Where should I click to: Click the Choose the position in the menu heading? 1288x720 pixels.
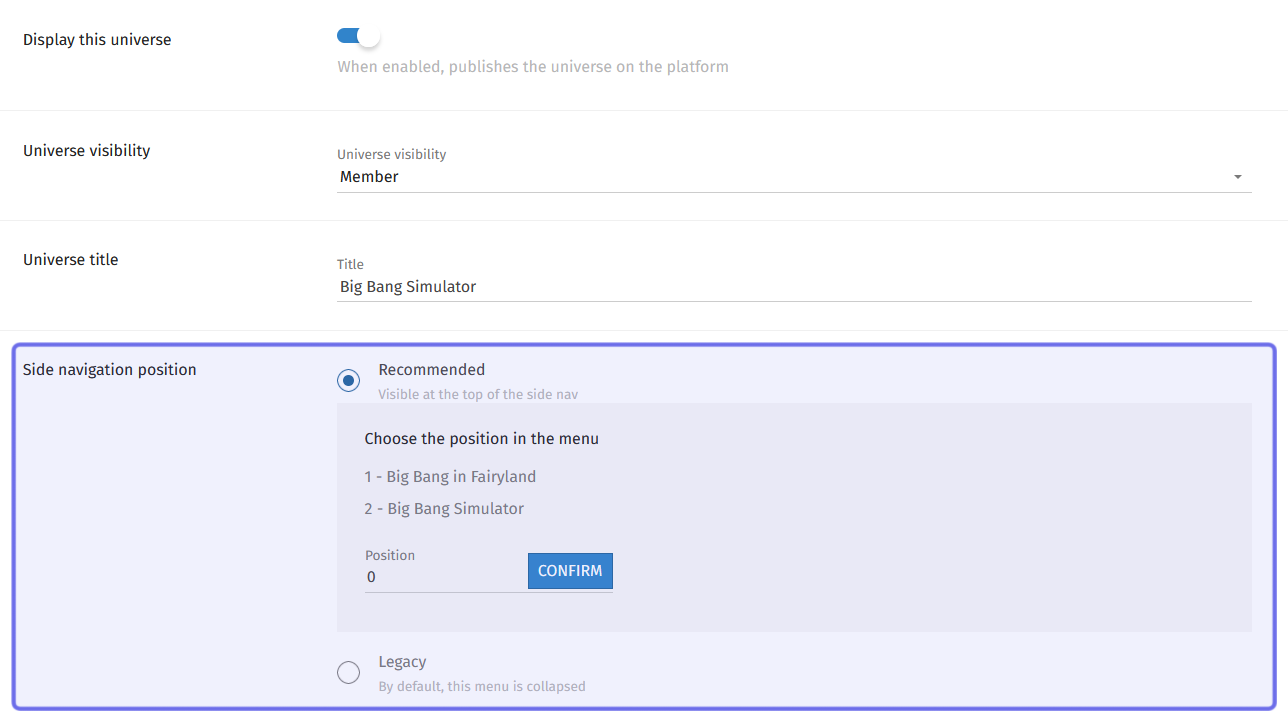481,439
